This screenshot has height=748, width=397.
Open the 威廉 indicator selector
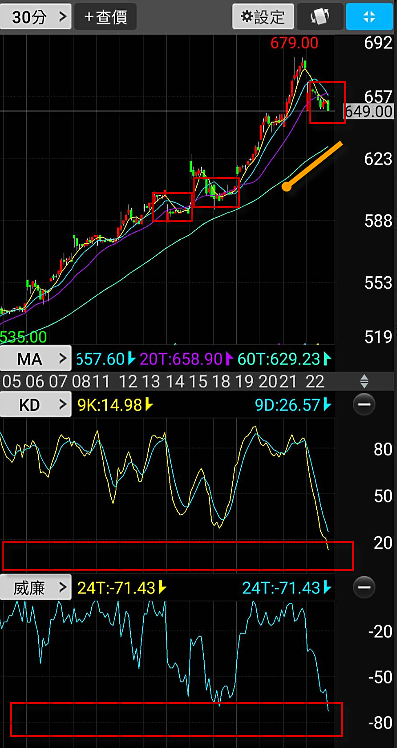[35, 588]
